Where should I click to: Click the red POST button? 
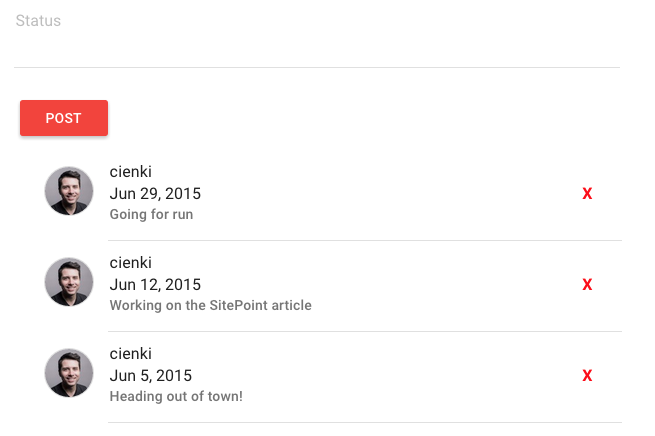click(64, 118)
